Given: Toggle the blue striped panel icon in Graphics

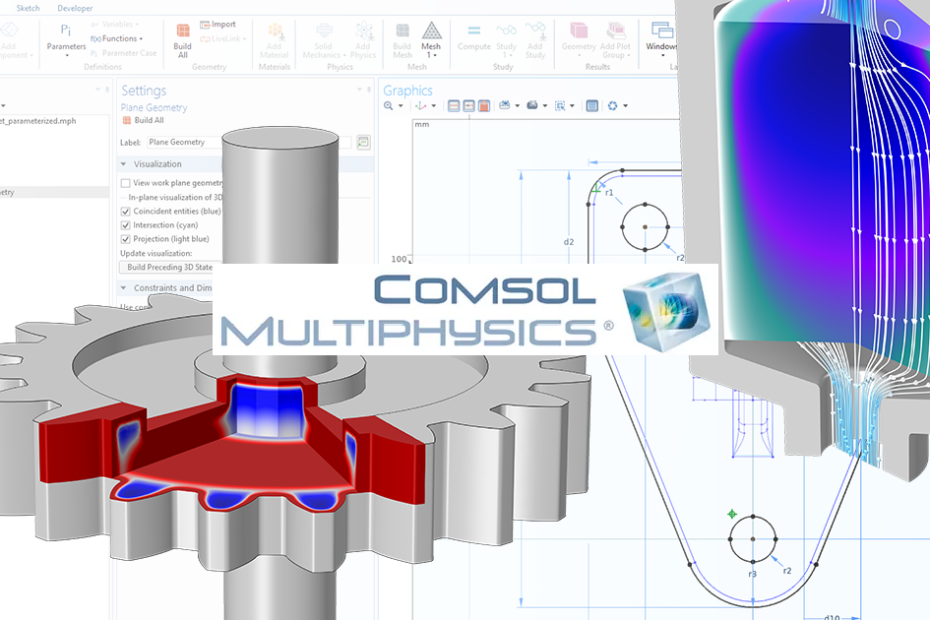Looking at the screenshot, I should (x=592, y=106).
